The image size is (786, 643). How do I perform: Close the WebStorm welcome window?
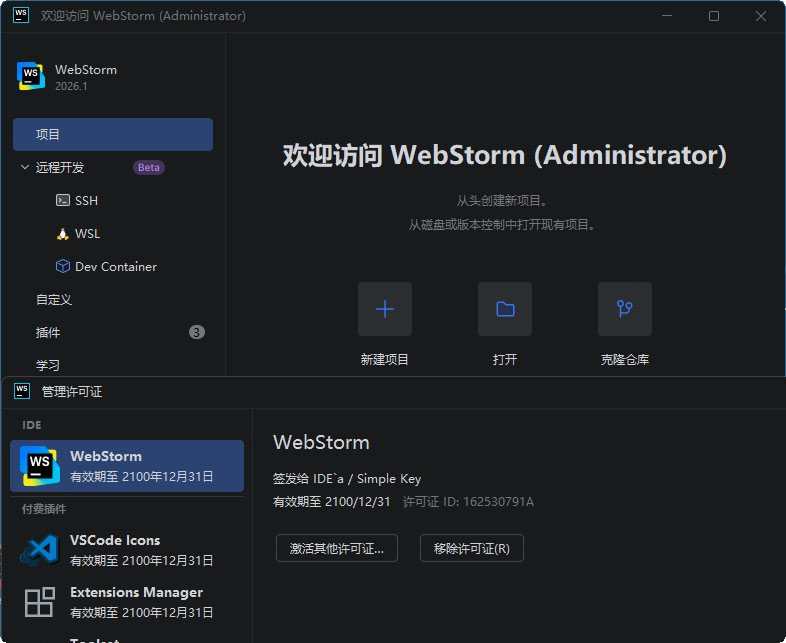[761, 16]
